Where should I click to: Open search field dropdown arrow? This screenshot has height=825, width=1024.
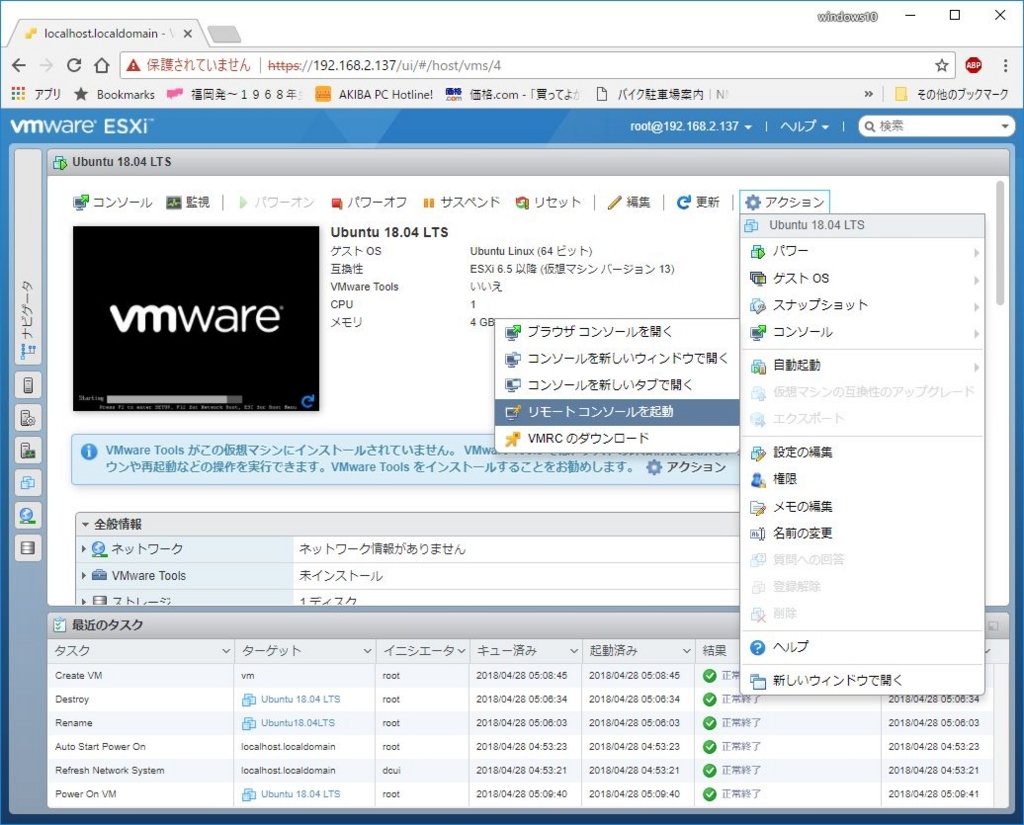(x=1005, y=126)
